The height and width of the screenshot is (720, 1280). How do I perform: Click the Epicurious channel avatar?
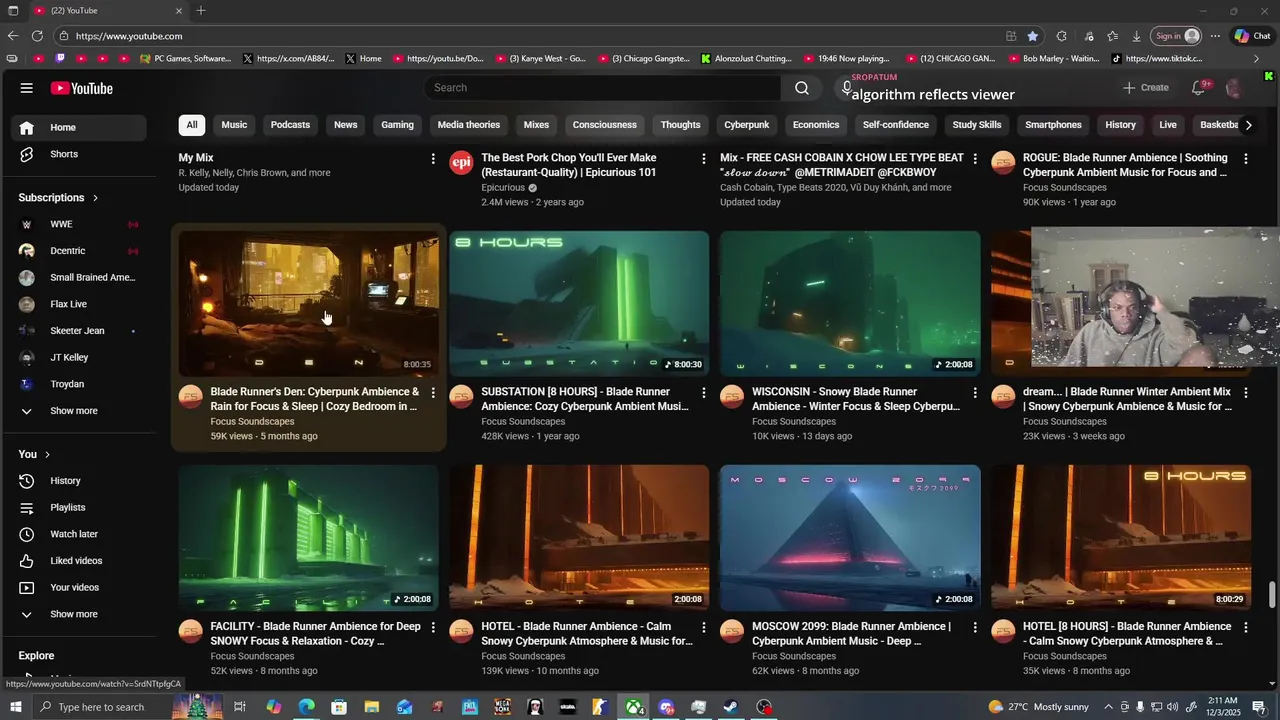coord(461,163)
